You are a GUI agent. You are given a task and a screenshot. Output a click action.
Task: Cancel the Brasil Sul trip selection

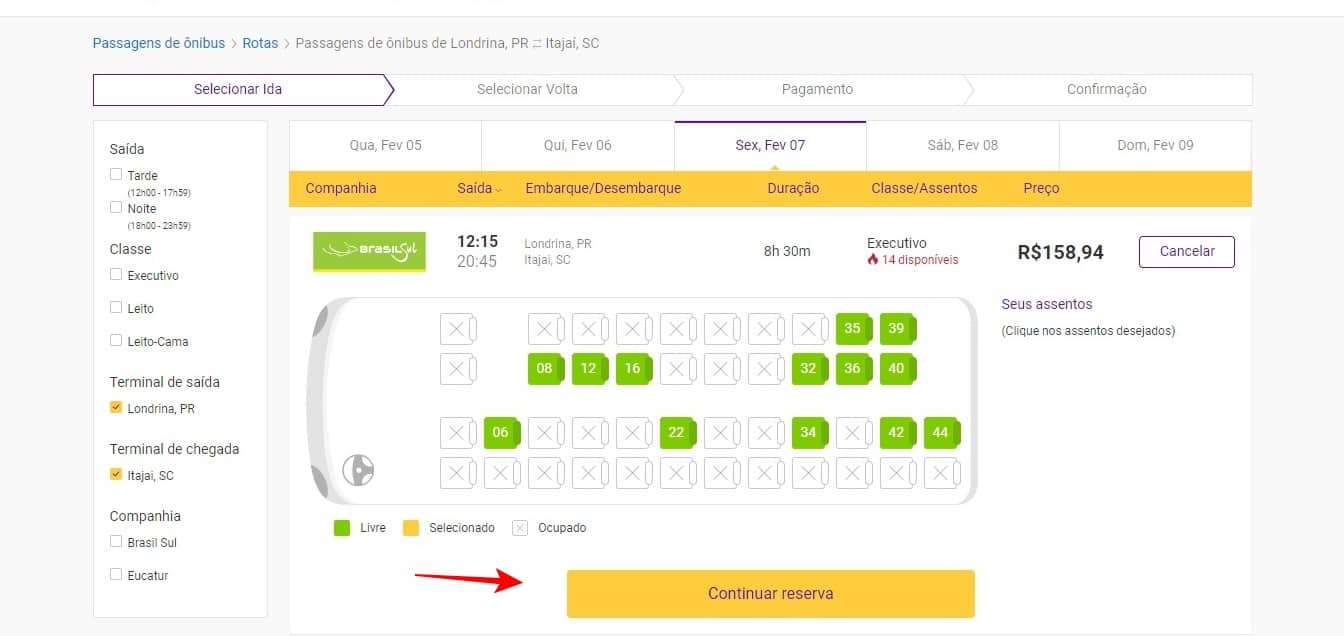(1187, 252)
